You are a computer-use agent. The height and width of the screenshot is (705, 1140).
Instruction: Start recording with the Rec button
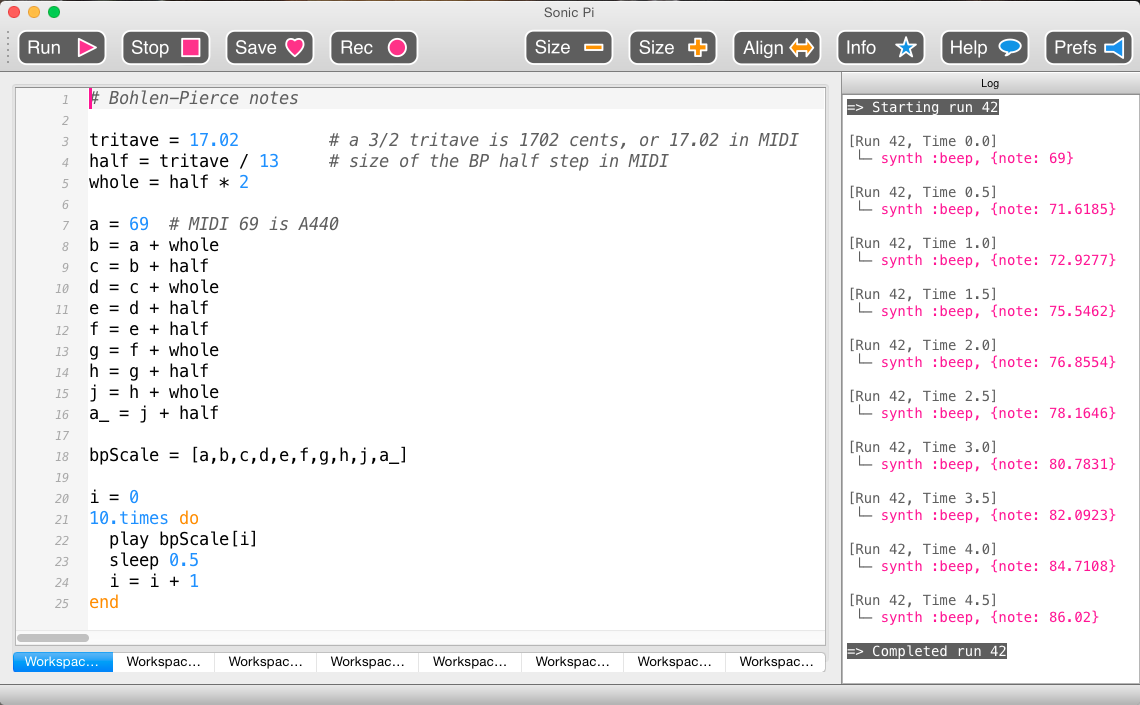[x=374, y=48]
